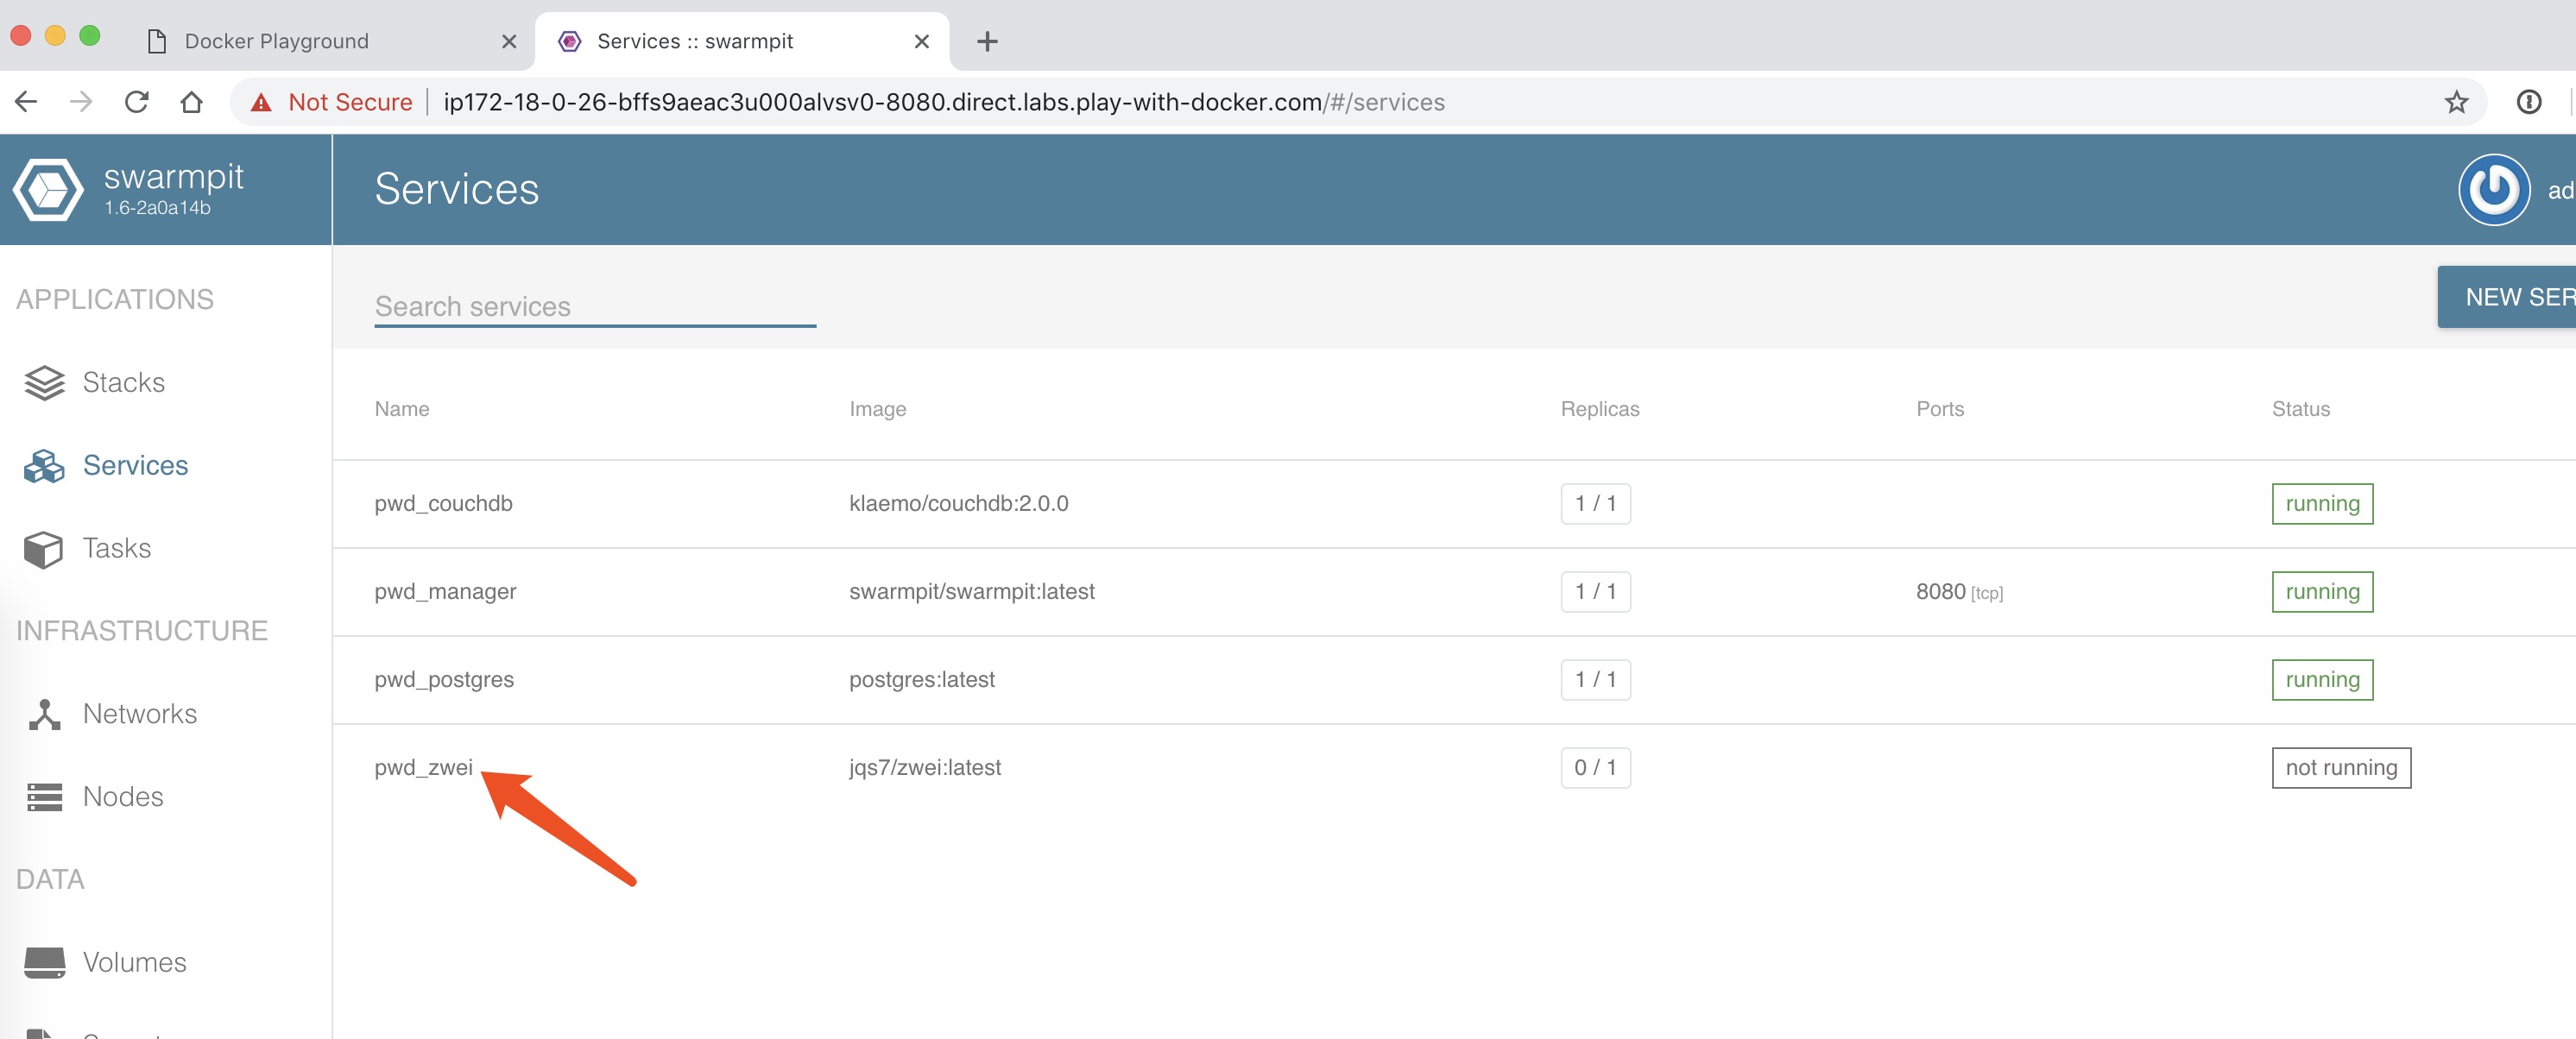
Task: Bookmark page with the star icon
Action: coord(2456,102)
